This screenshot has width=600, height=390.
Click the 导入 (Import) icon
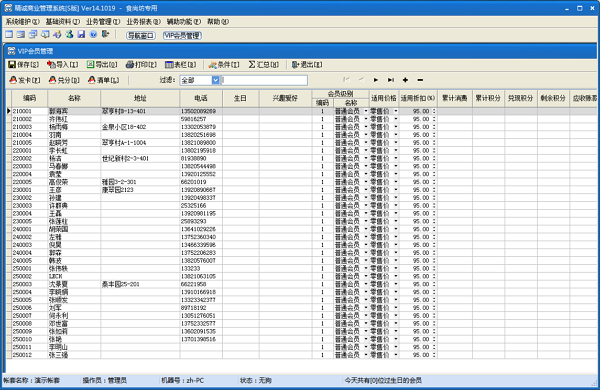point(51,65)
